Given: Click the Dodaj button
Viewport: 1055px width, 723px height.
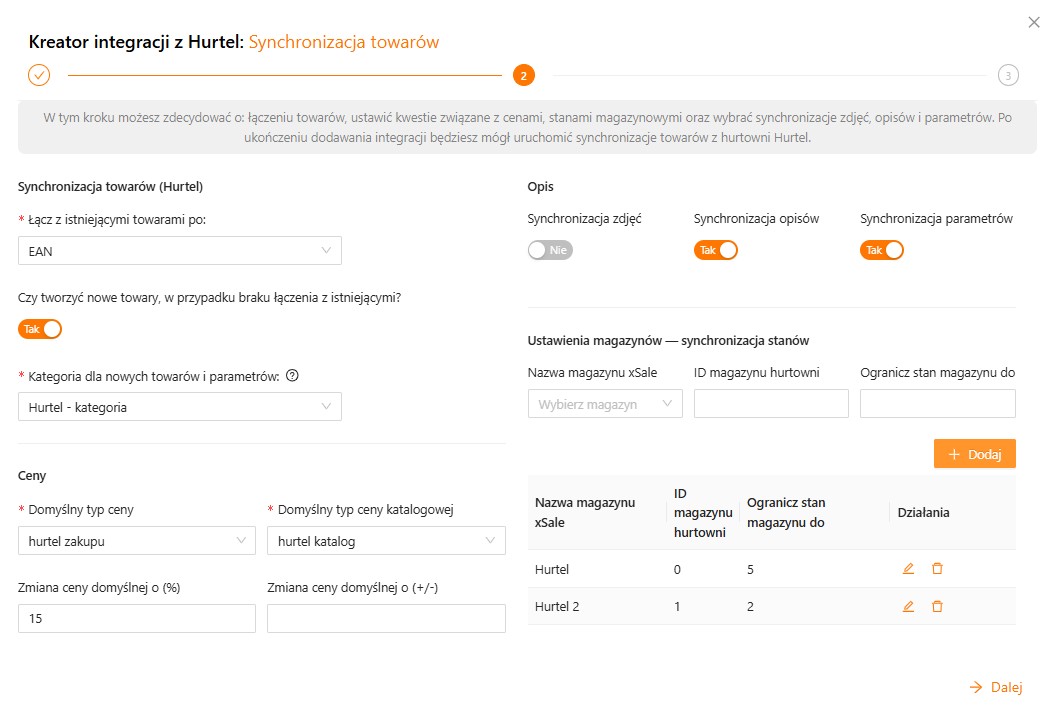Looking at the screenshot, I should click(974, 454).
